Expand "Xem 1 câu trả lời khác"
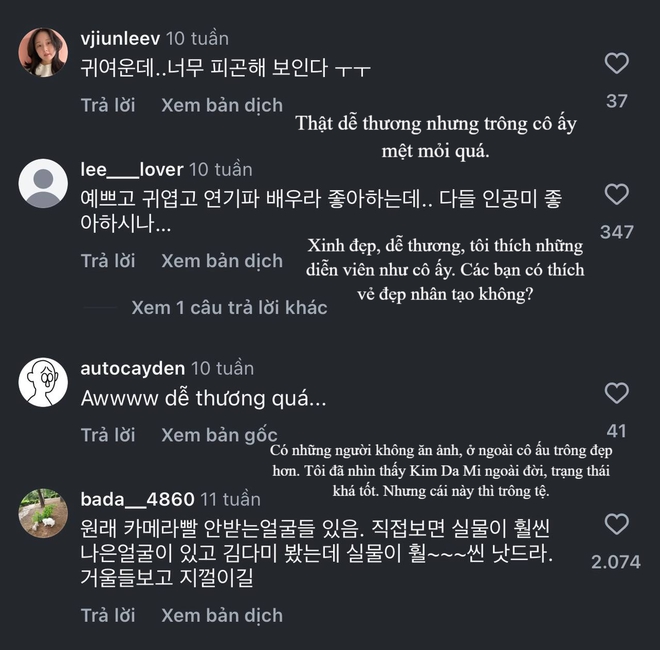 pyautogui.click(x=229, y=308)
